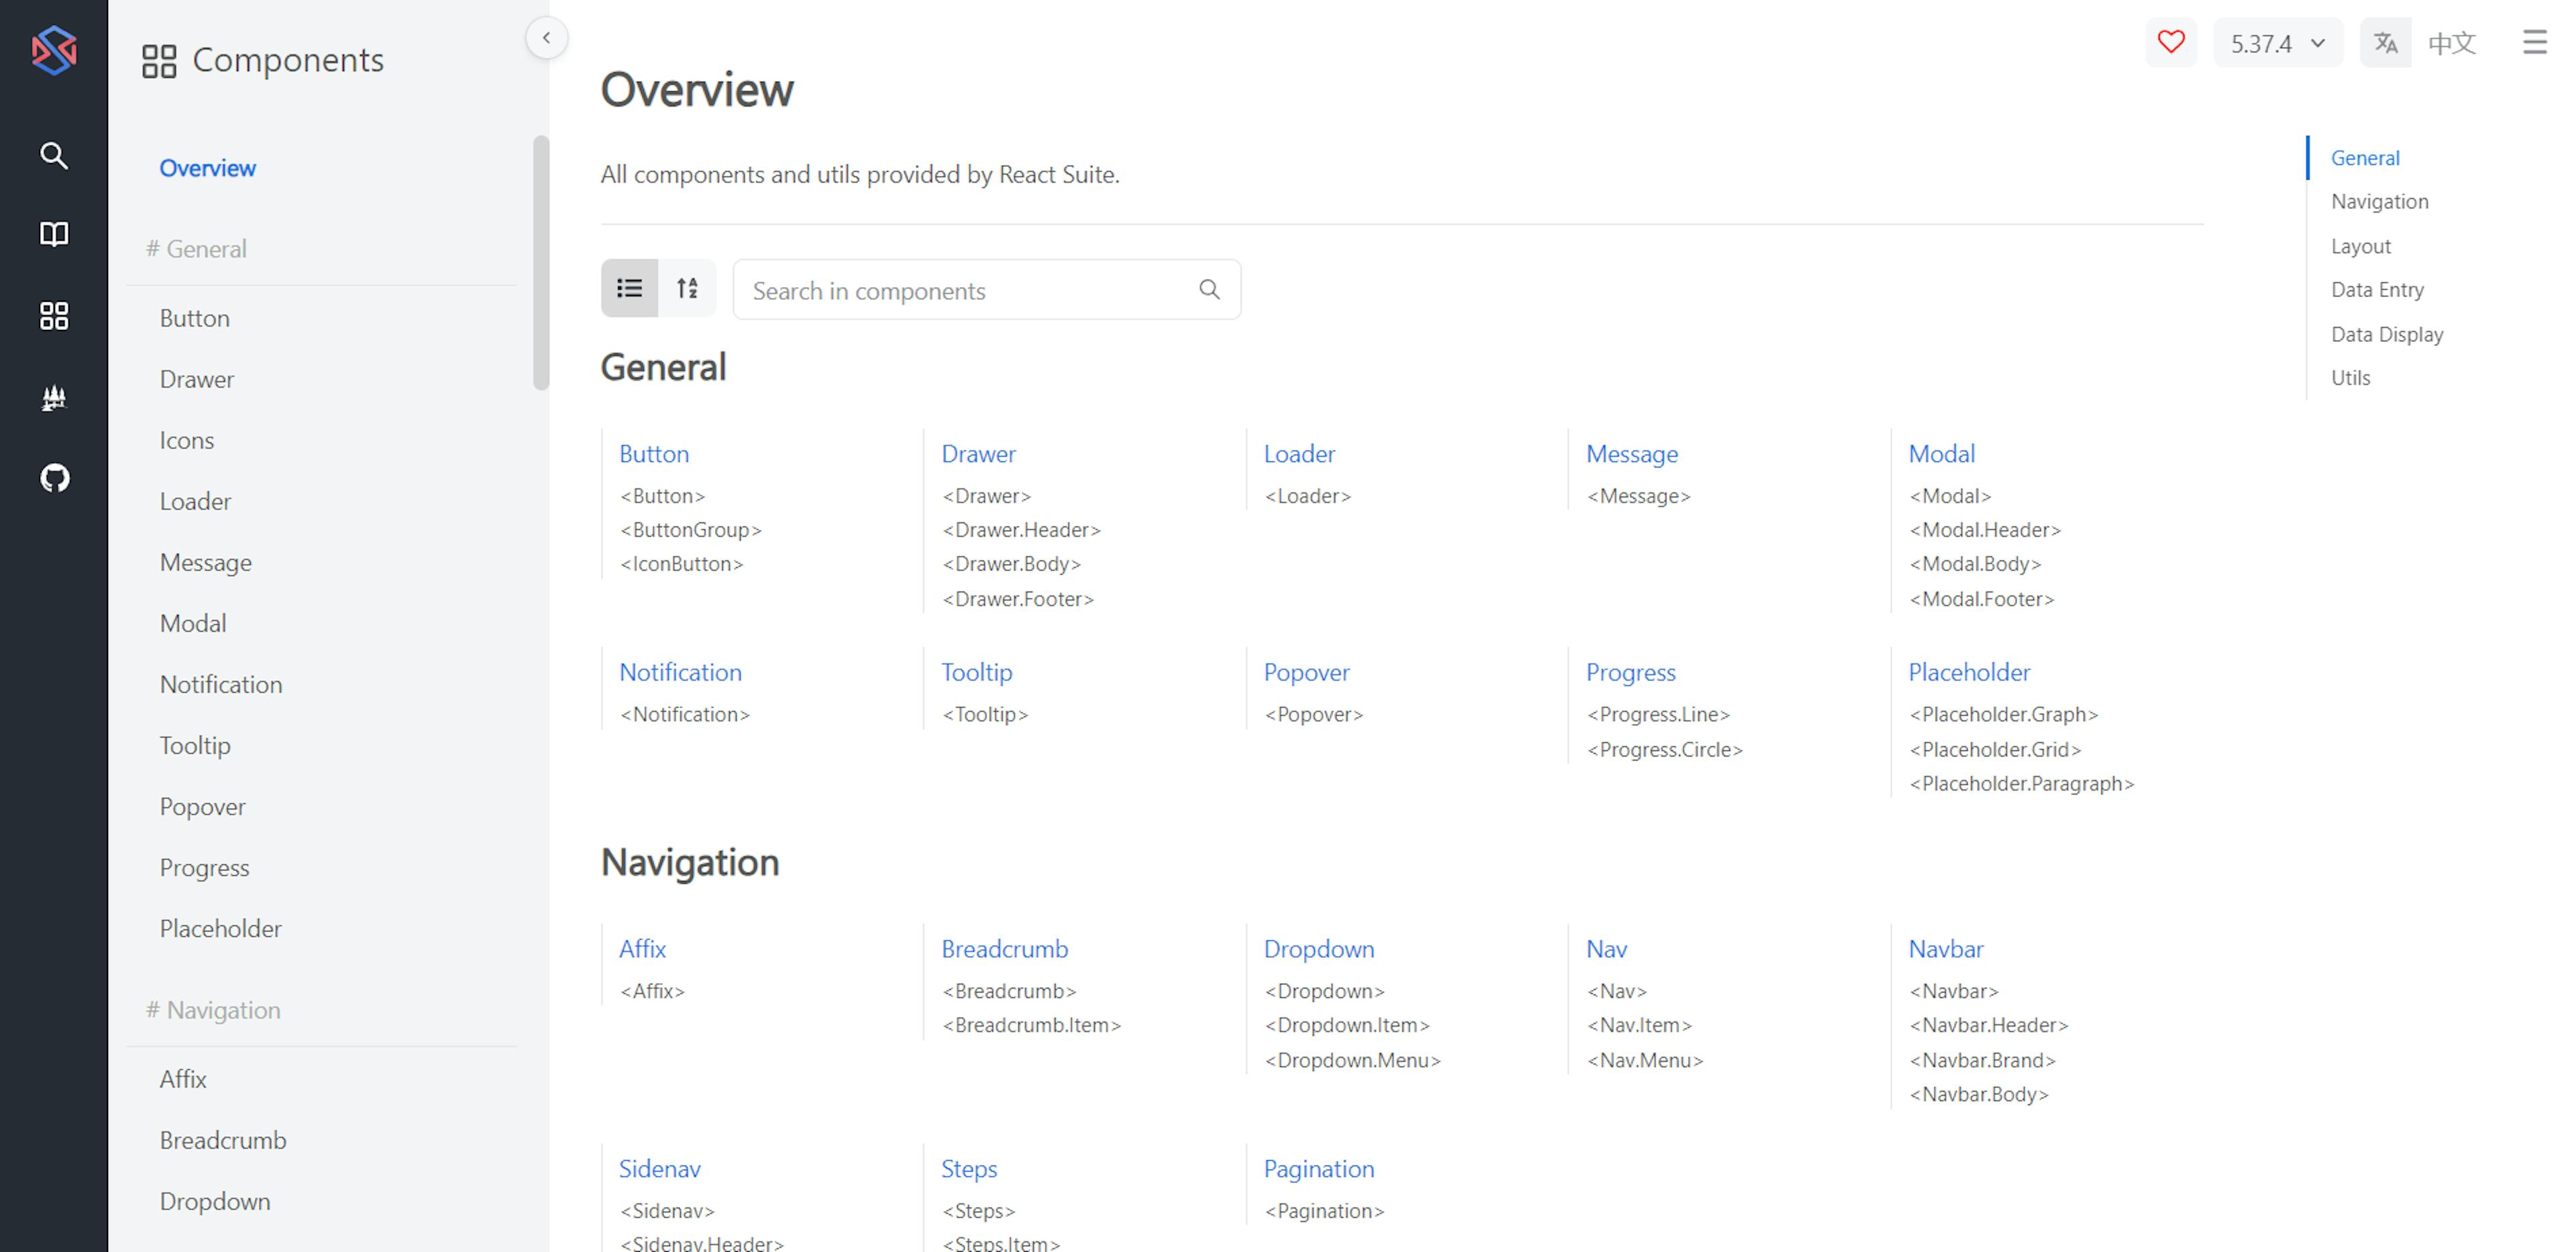Toggle alphabetical sort view
Viewport: 2576px width, 1252px height.
pyautogui.click(x=687, y=289)
